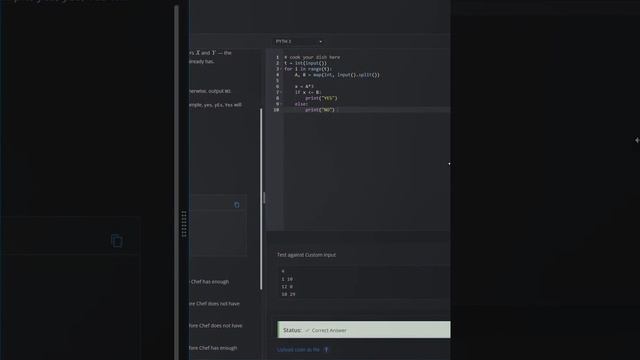Click the '10 29' custom input row

click(288, 294)
